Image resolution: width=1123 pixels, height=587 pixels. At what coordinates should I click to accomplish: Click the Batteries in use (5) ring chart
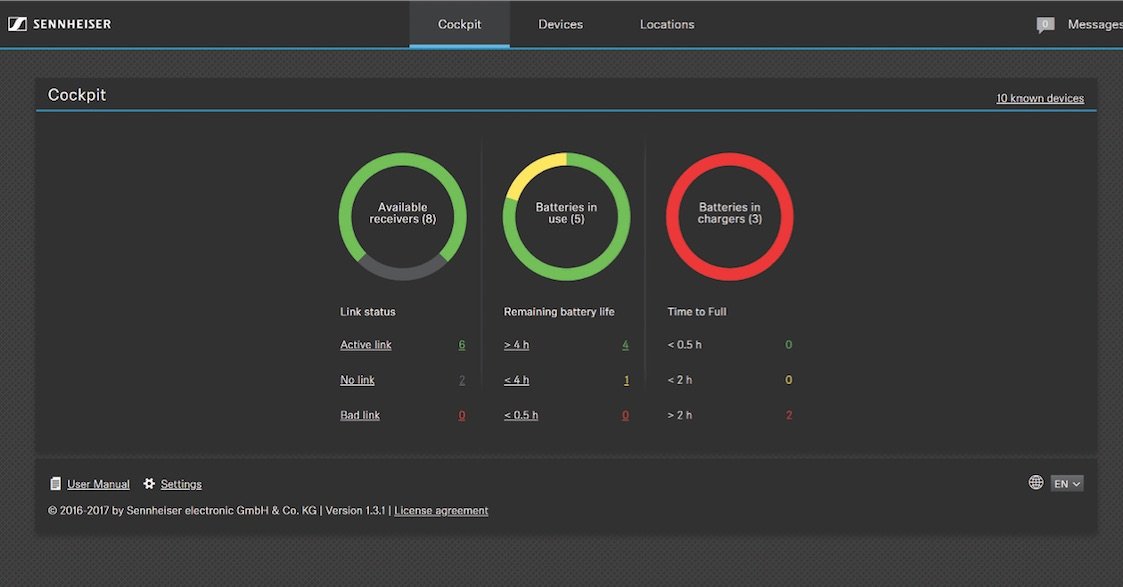click(x=567, y=216)
